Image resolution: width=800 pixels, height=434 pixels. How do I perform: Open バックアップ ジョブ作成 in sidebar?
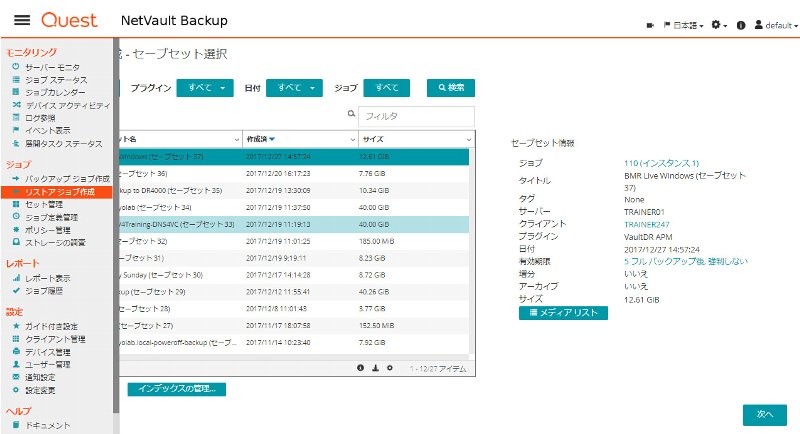(x=67, y=179)
